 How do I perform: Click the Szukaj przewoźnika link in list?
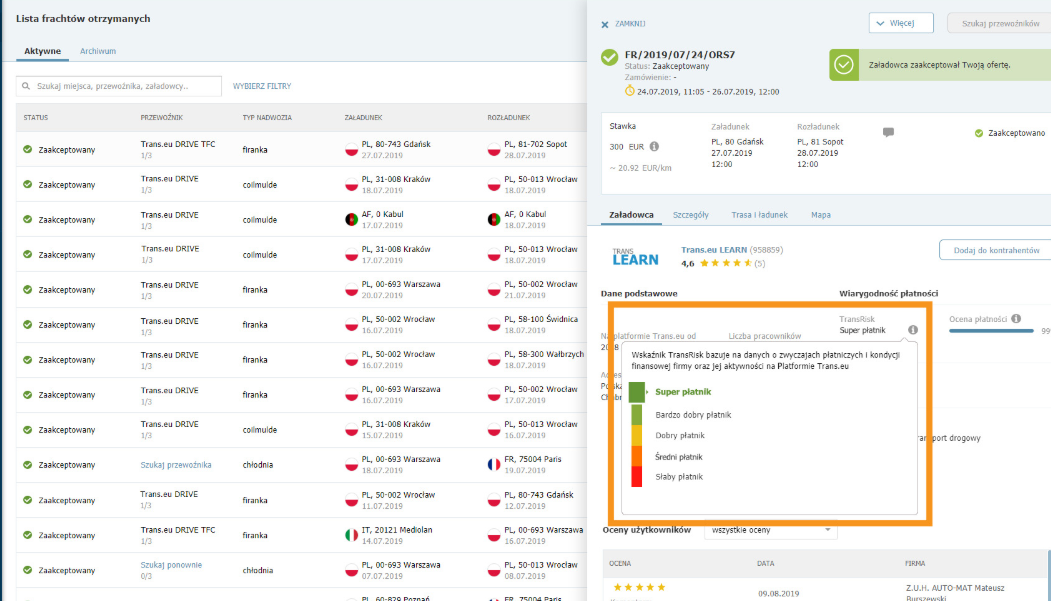click(x=176, y=465)
